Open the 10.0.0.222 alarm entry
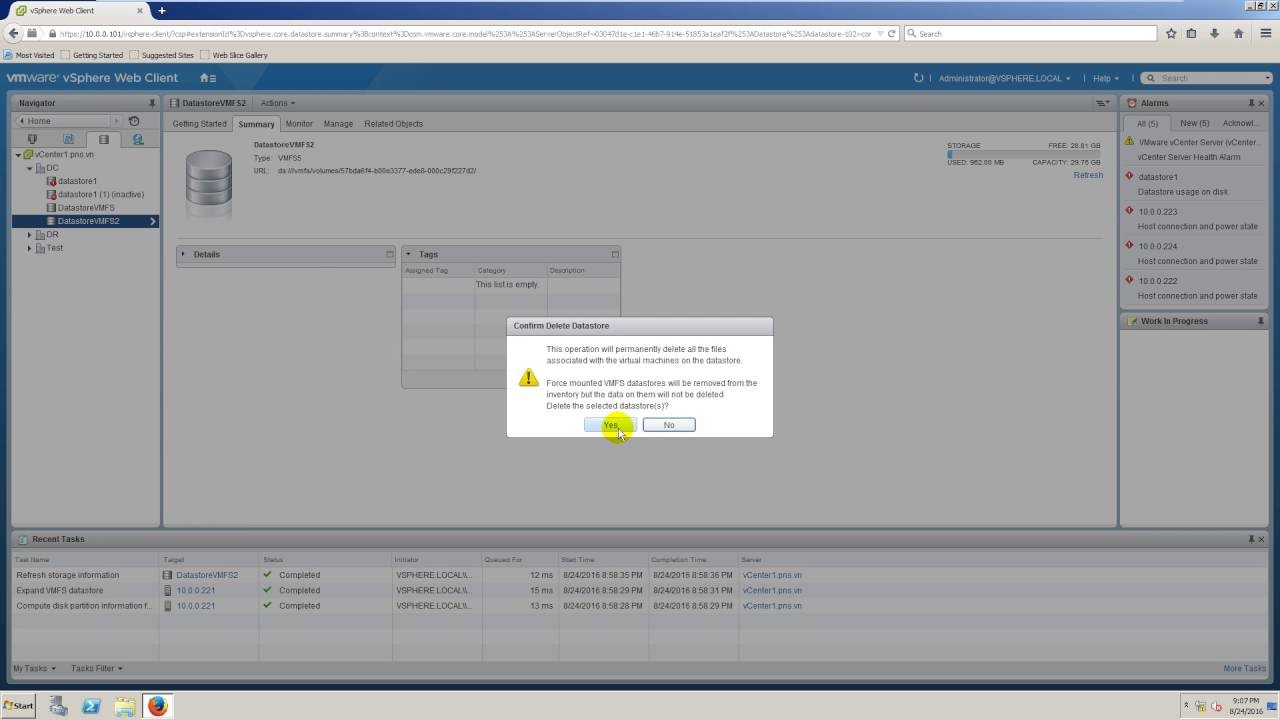Image resolution: width=1280 pixels, height=720 pixels. (1195, 288)
